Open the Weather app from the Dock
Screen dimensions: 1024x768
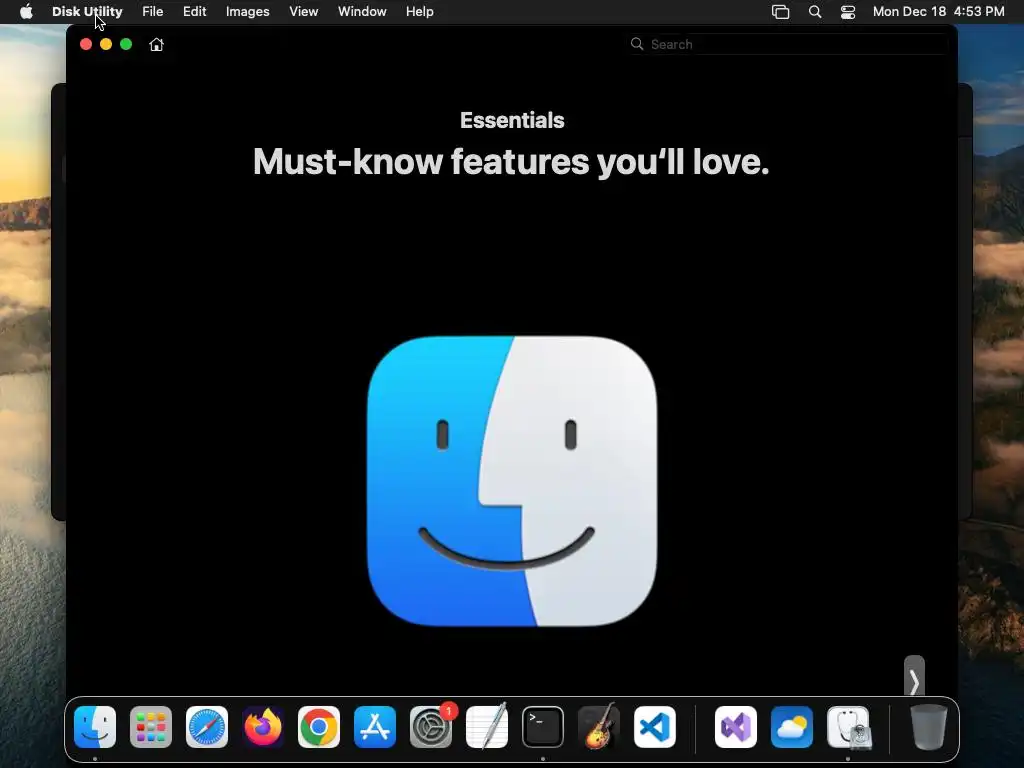click(x=792, y=727)
